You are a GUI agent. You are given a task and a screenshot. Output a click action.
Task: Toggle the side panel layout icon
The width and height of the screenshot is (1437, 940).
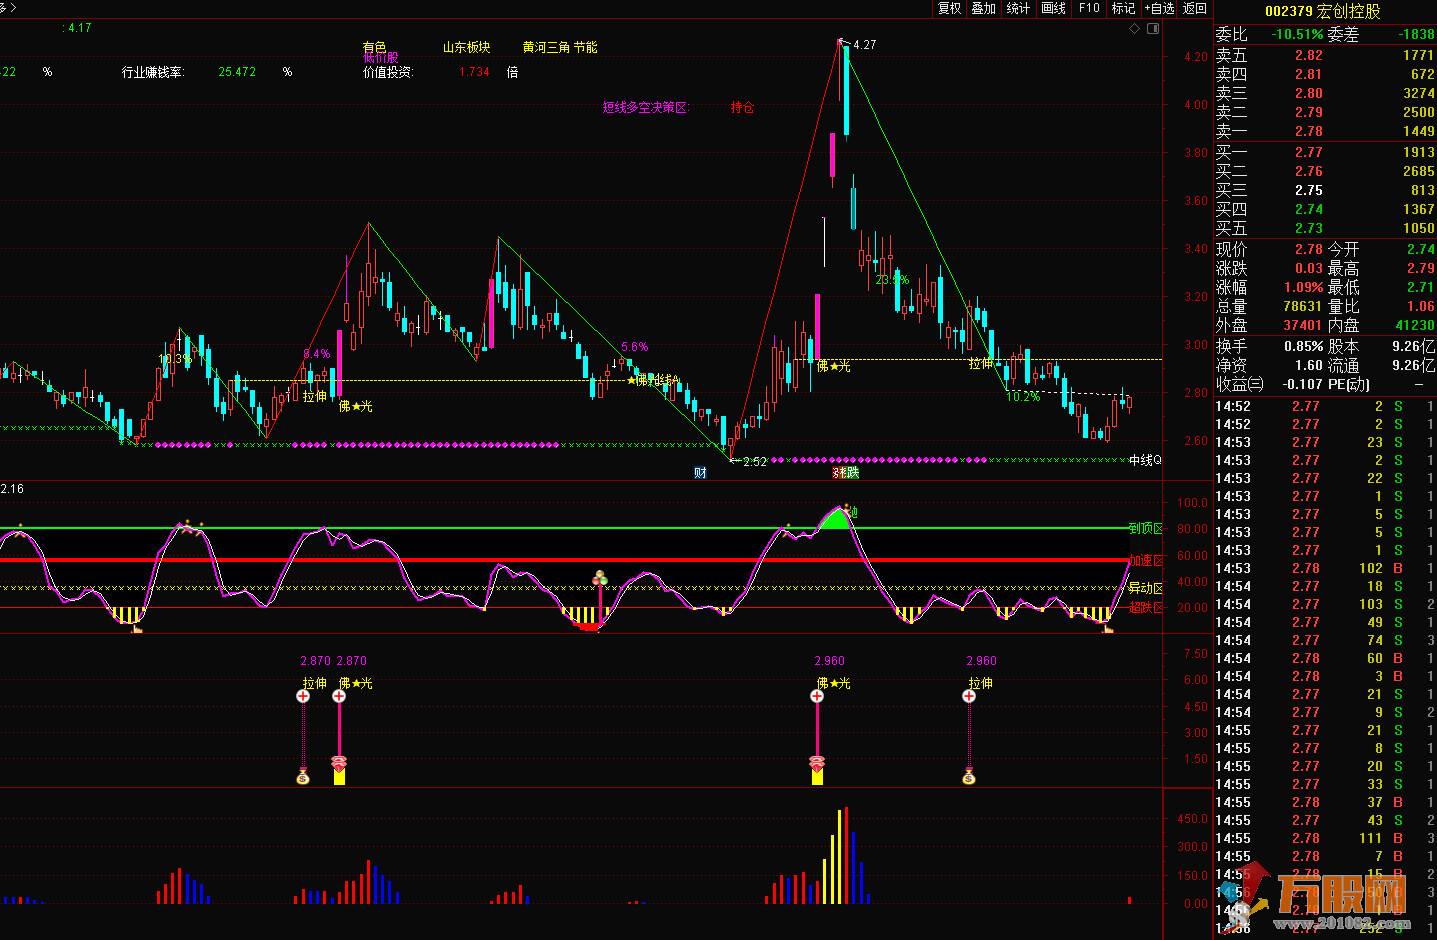pos(1153,29)
